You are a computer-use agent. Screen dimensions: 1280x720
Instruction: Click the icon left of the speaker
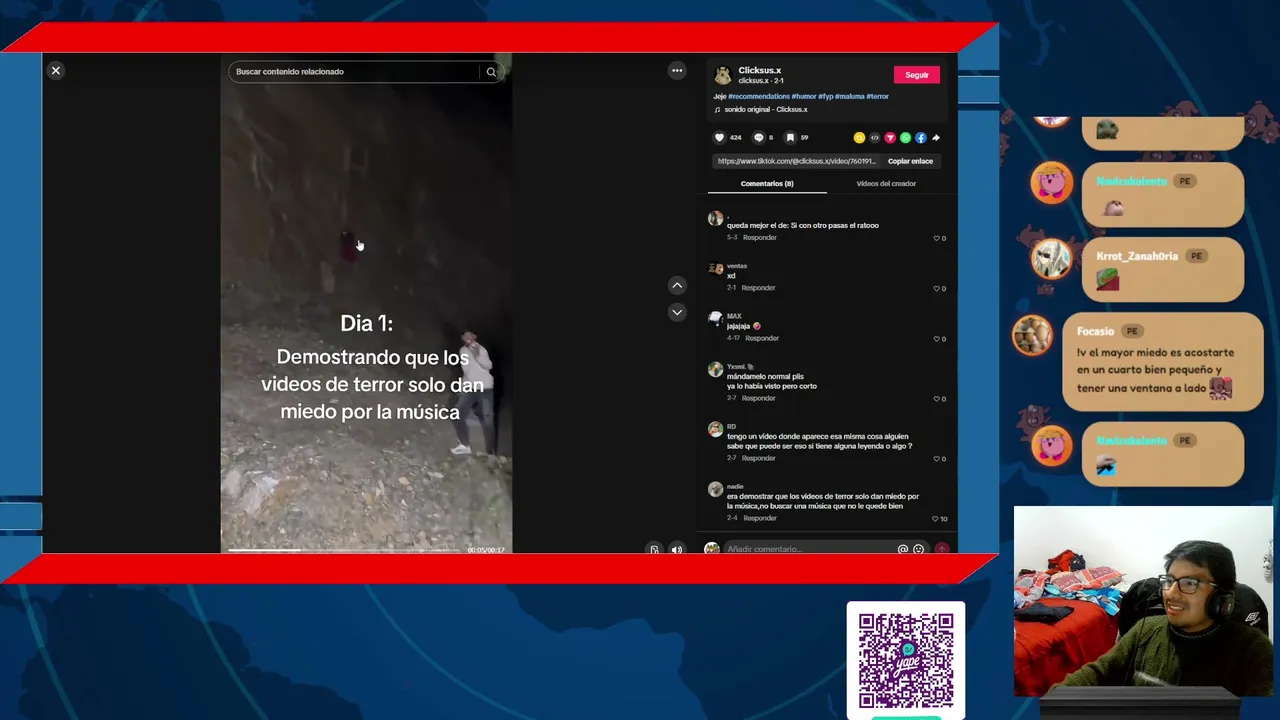(655, 549)
